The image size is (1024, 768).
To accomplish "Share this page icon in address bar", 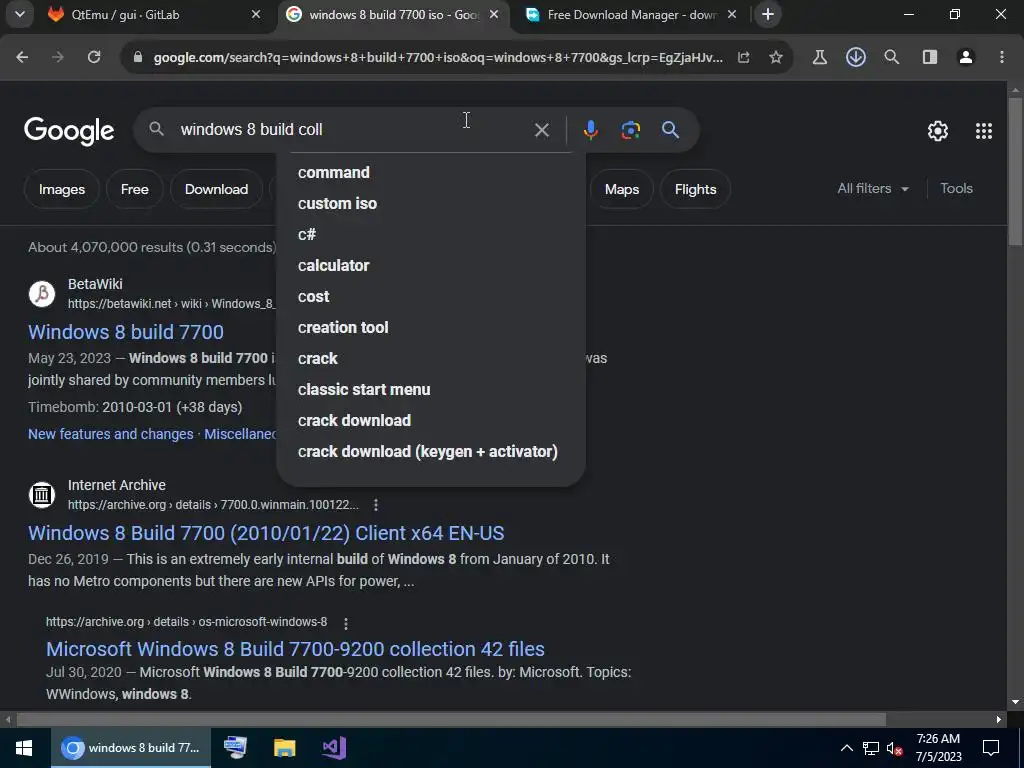I will point(743,57).
